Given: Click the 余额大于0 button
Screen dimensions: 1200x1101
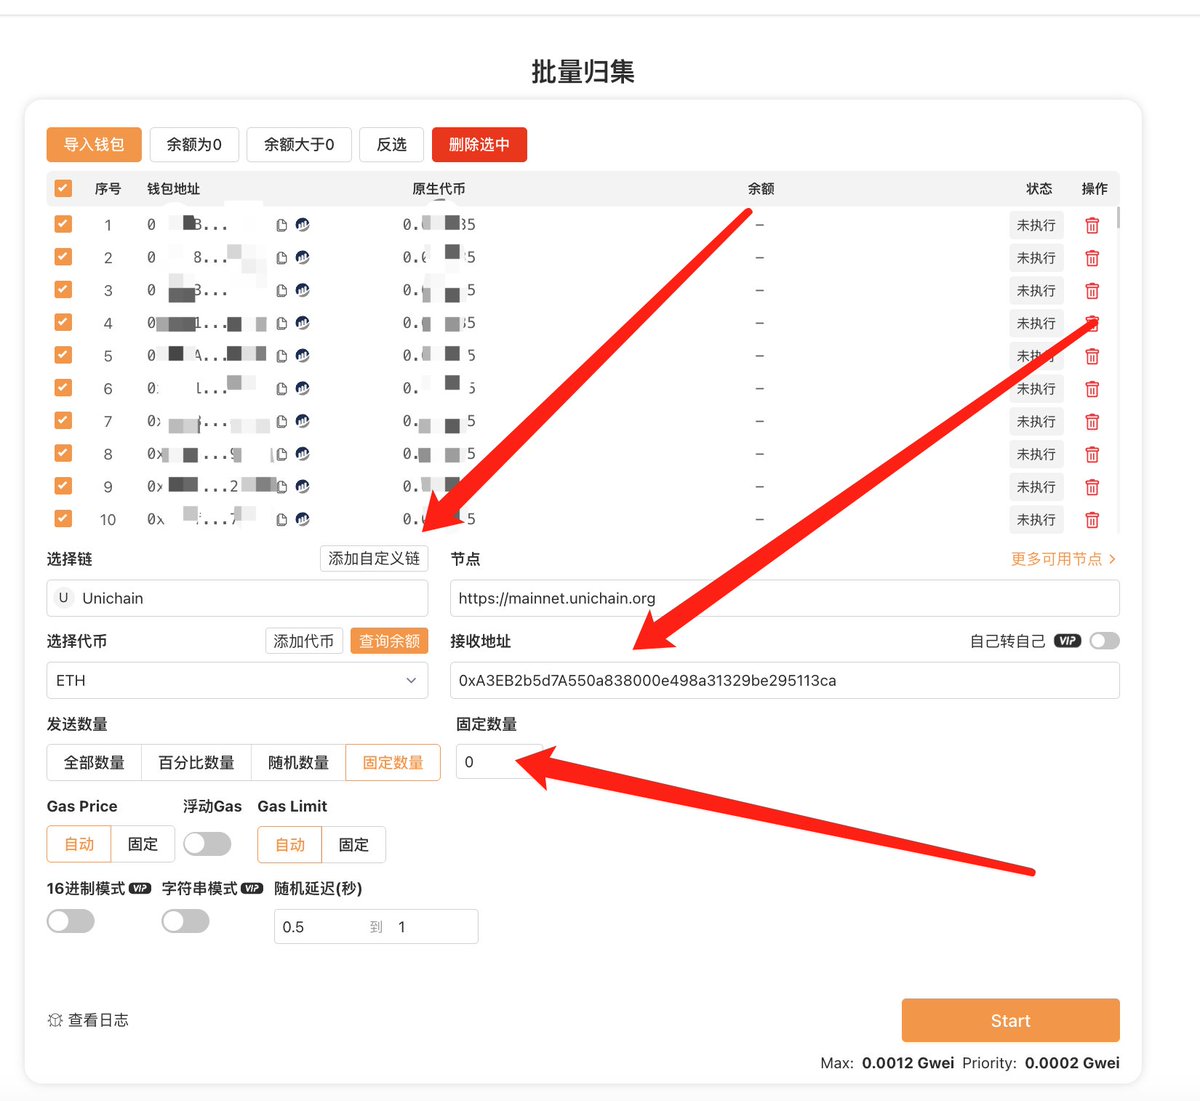Looking at the screenshot, I should pyautogui.click(x=299, y=144).
